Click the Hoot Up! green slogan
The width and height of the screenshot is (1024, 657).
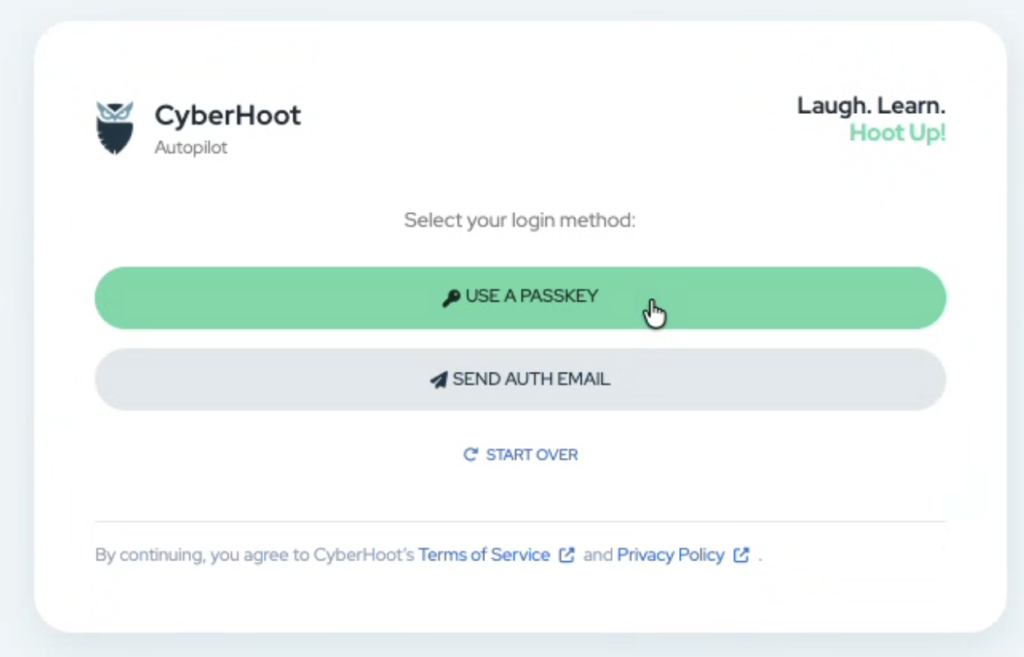[x=897, y=133]
